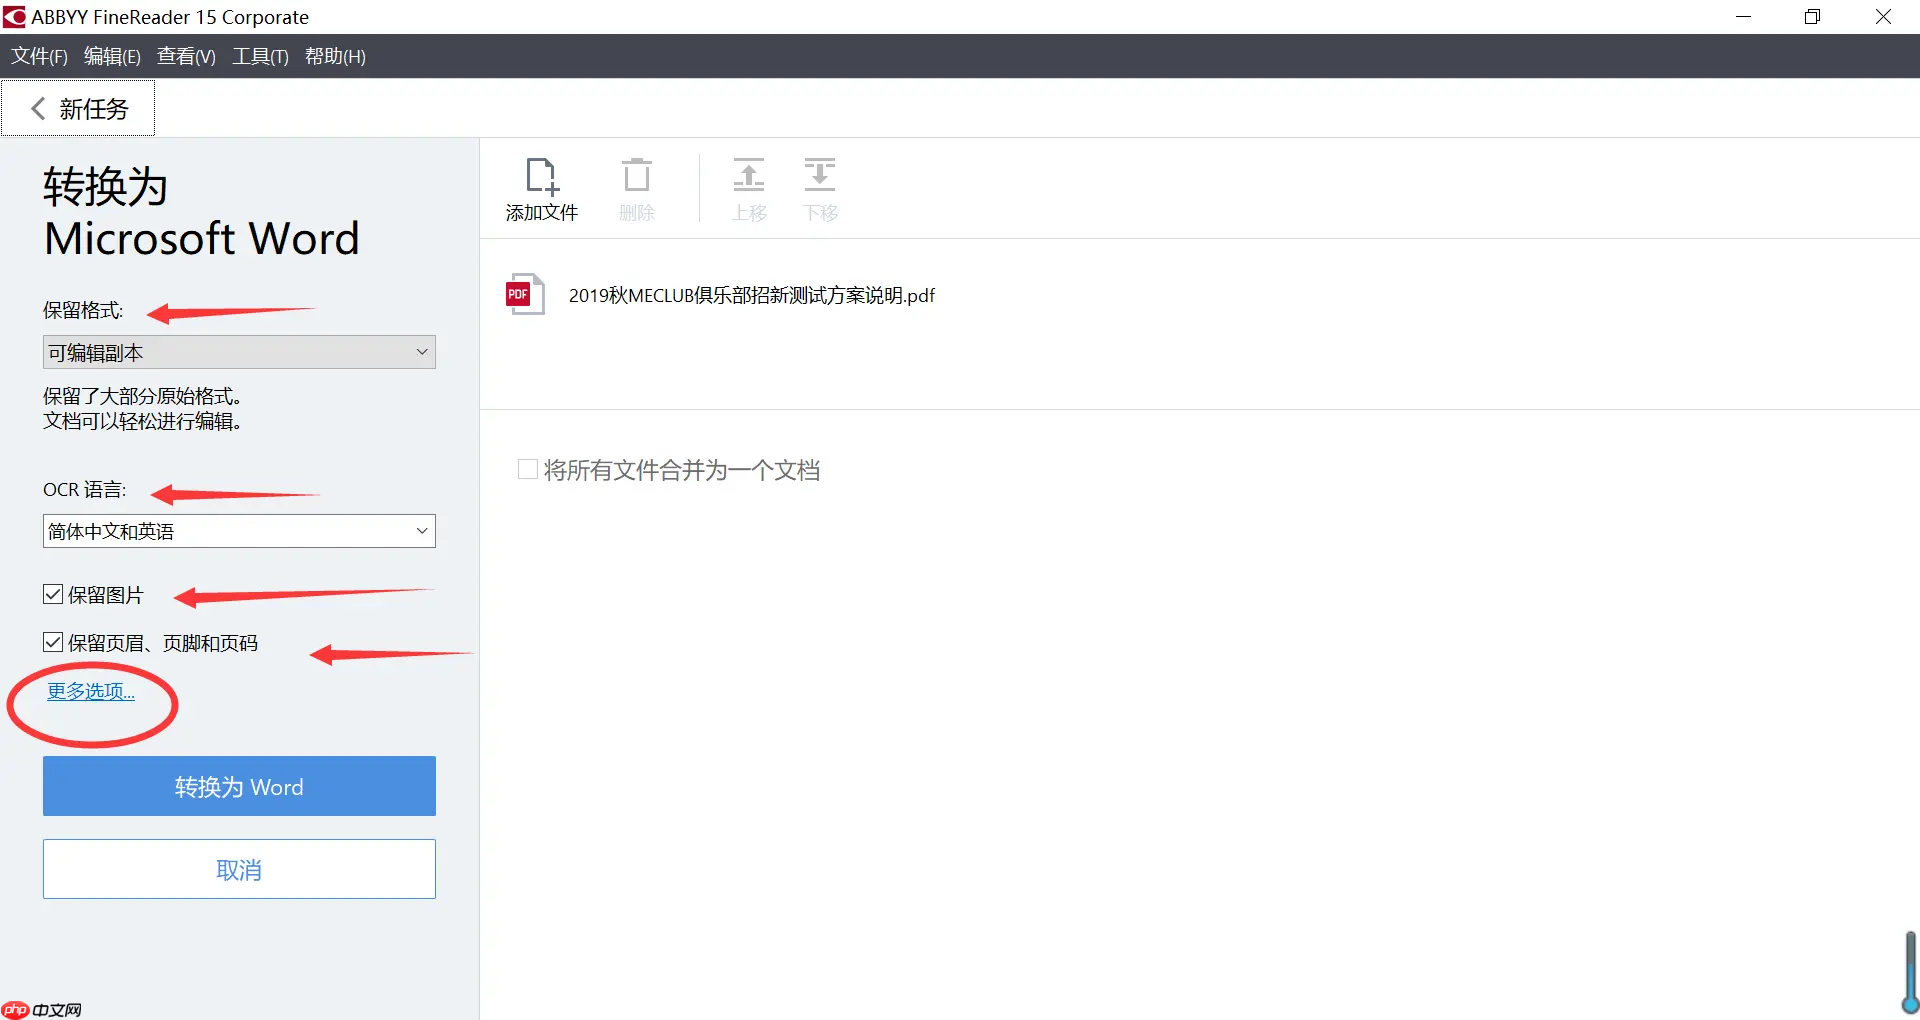1920x1020 pixels.
Task: Select the 2019秋MECLUB俱乐部招新测试方案说明.pdf entry
Action: click(x=751, y=295)
